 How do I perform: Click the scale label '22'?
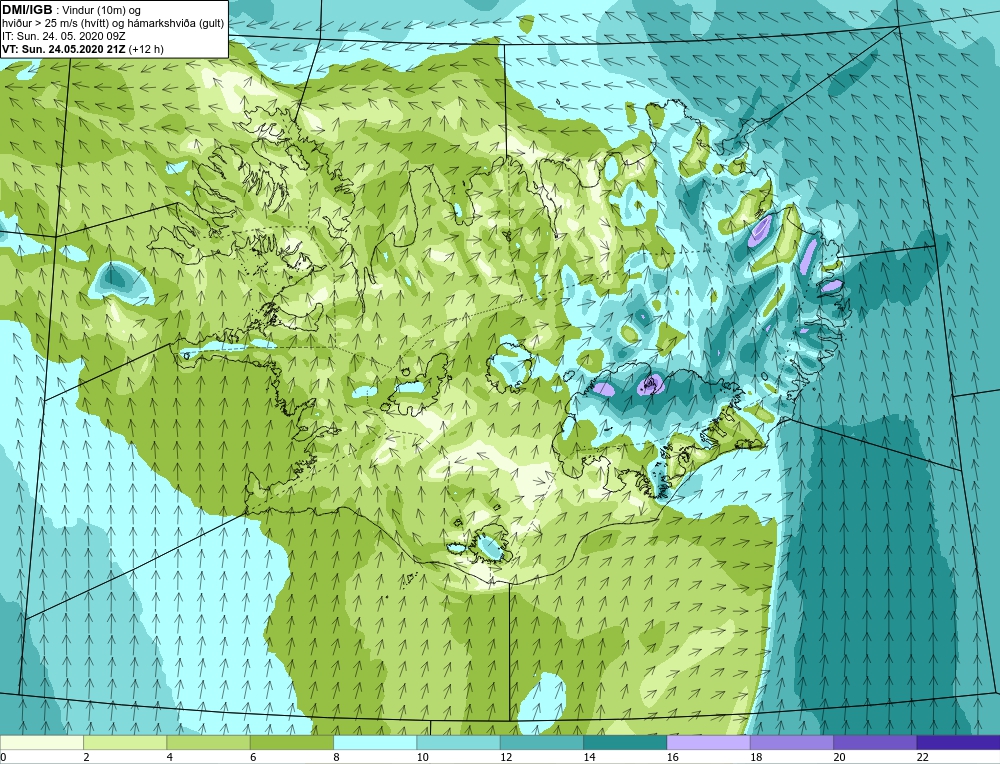[x=922, y=757]
